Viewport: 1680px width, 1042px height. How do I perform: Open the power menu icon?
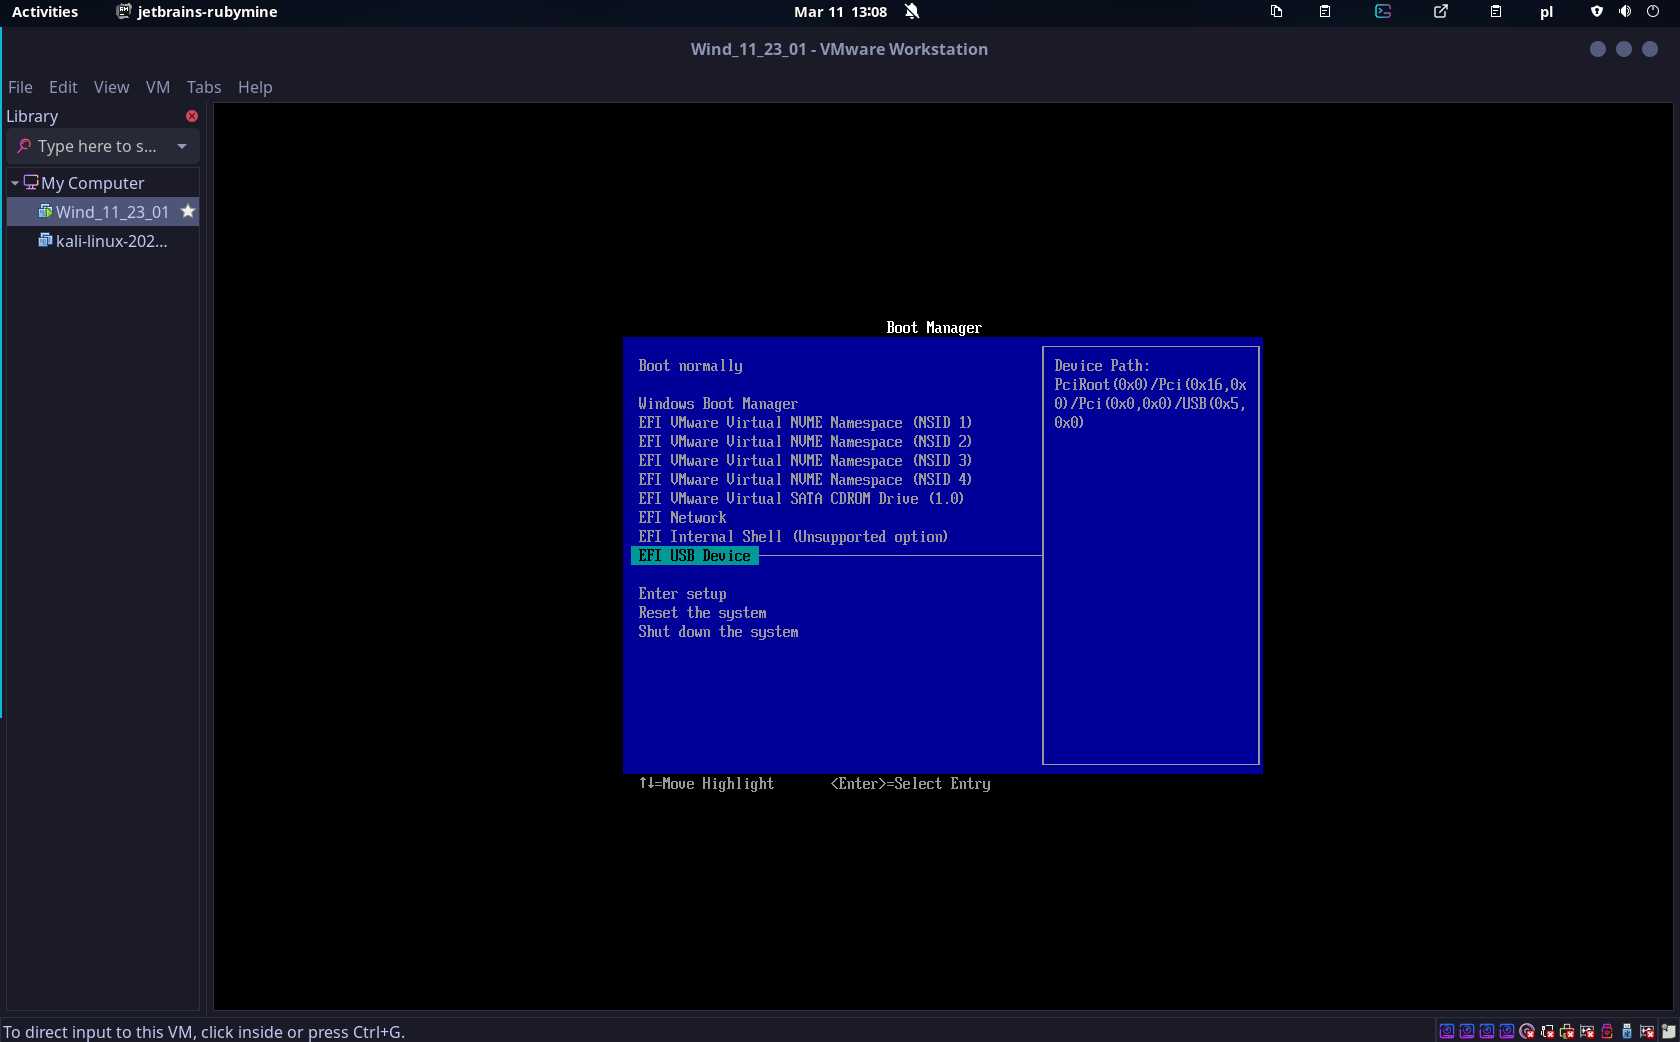coord(1653,12)
